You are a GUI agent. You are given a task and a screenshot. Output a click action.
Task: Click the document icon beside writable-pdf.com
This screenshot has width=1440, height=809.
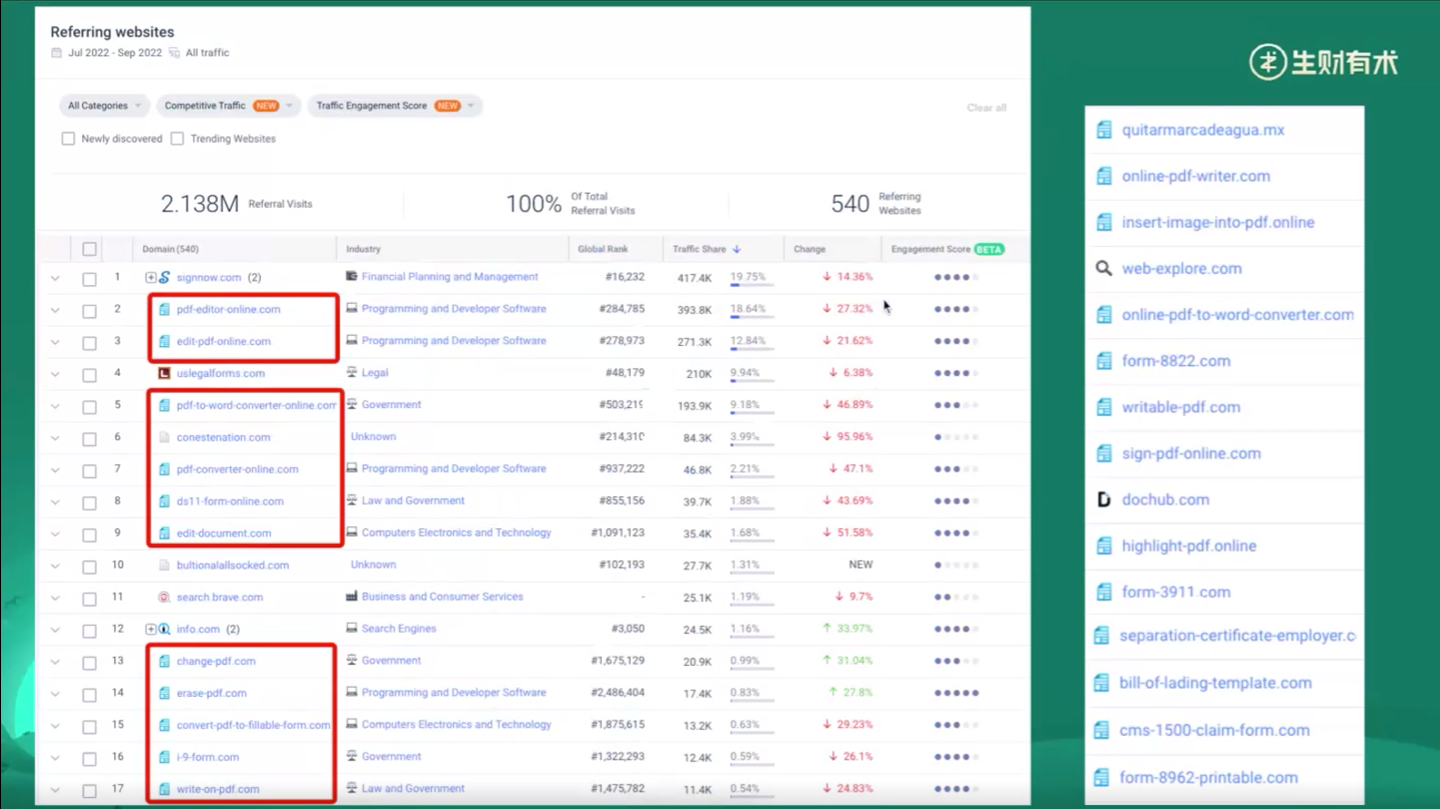point(1104,407)
